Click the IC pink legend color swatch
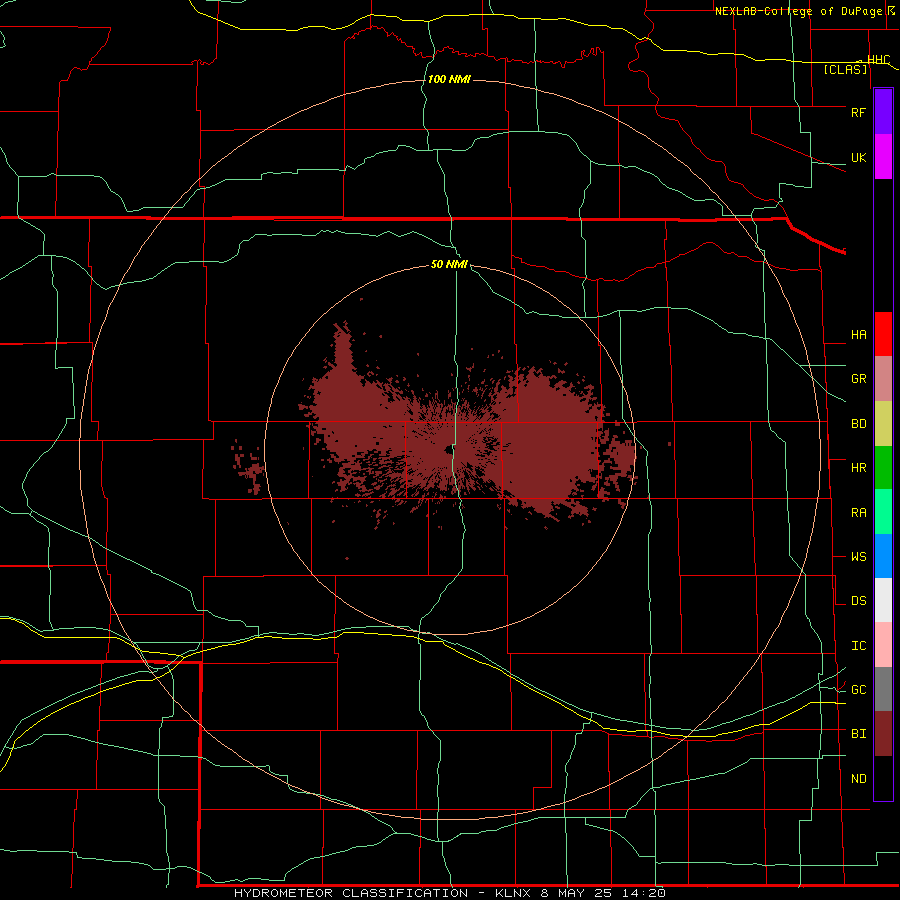This screenshot has width=900, height=900. 883,645
